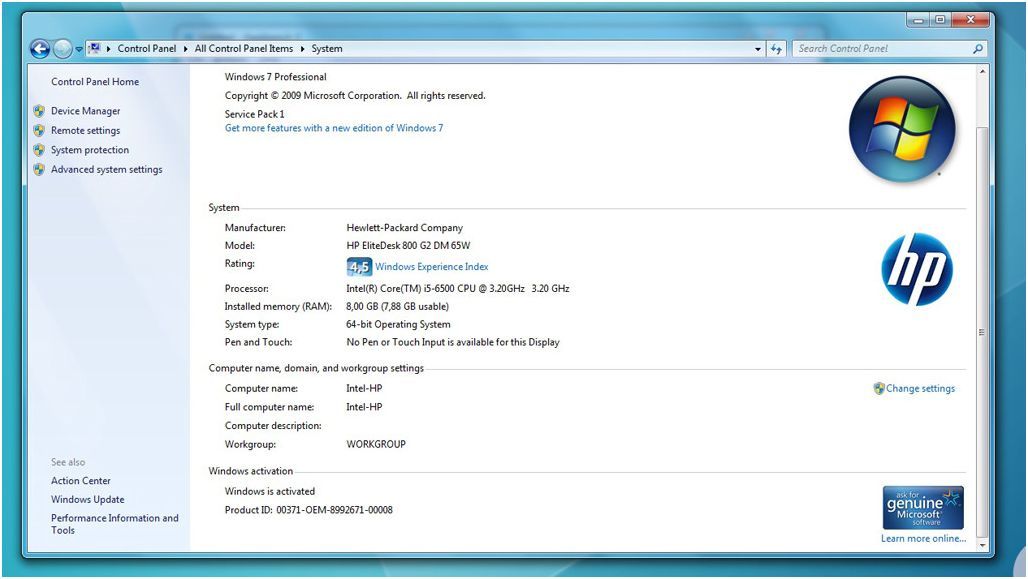Image resolution: width=1028 pixels, height=579 pixels.
Task: Click the back navigation arrow
Action: point(39,48)
